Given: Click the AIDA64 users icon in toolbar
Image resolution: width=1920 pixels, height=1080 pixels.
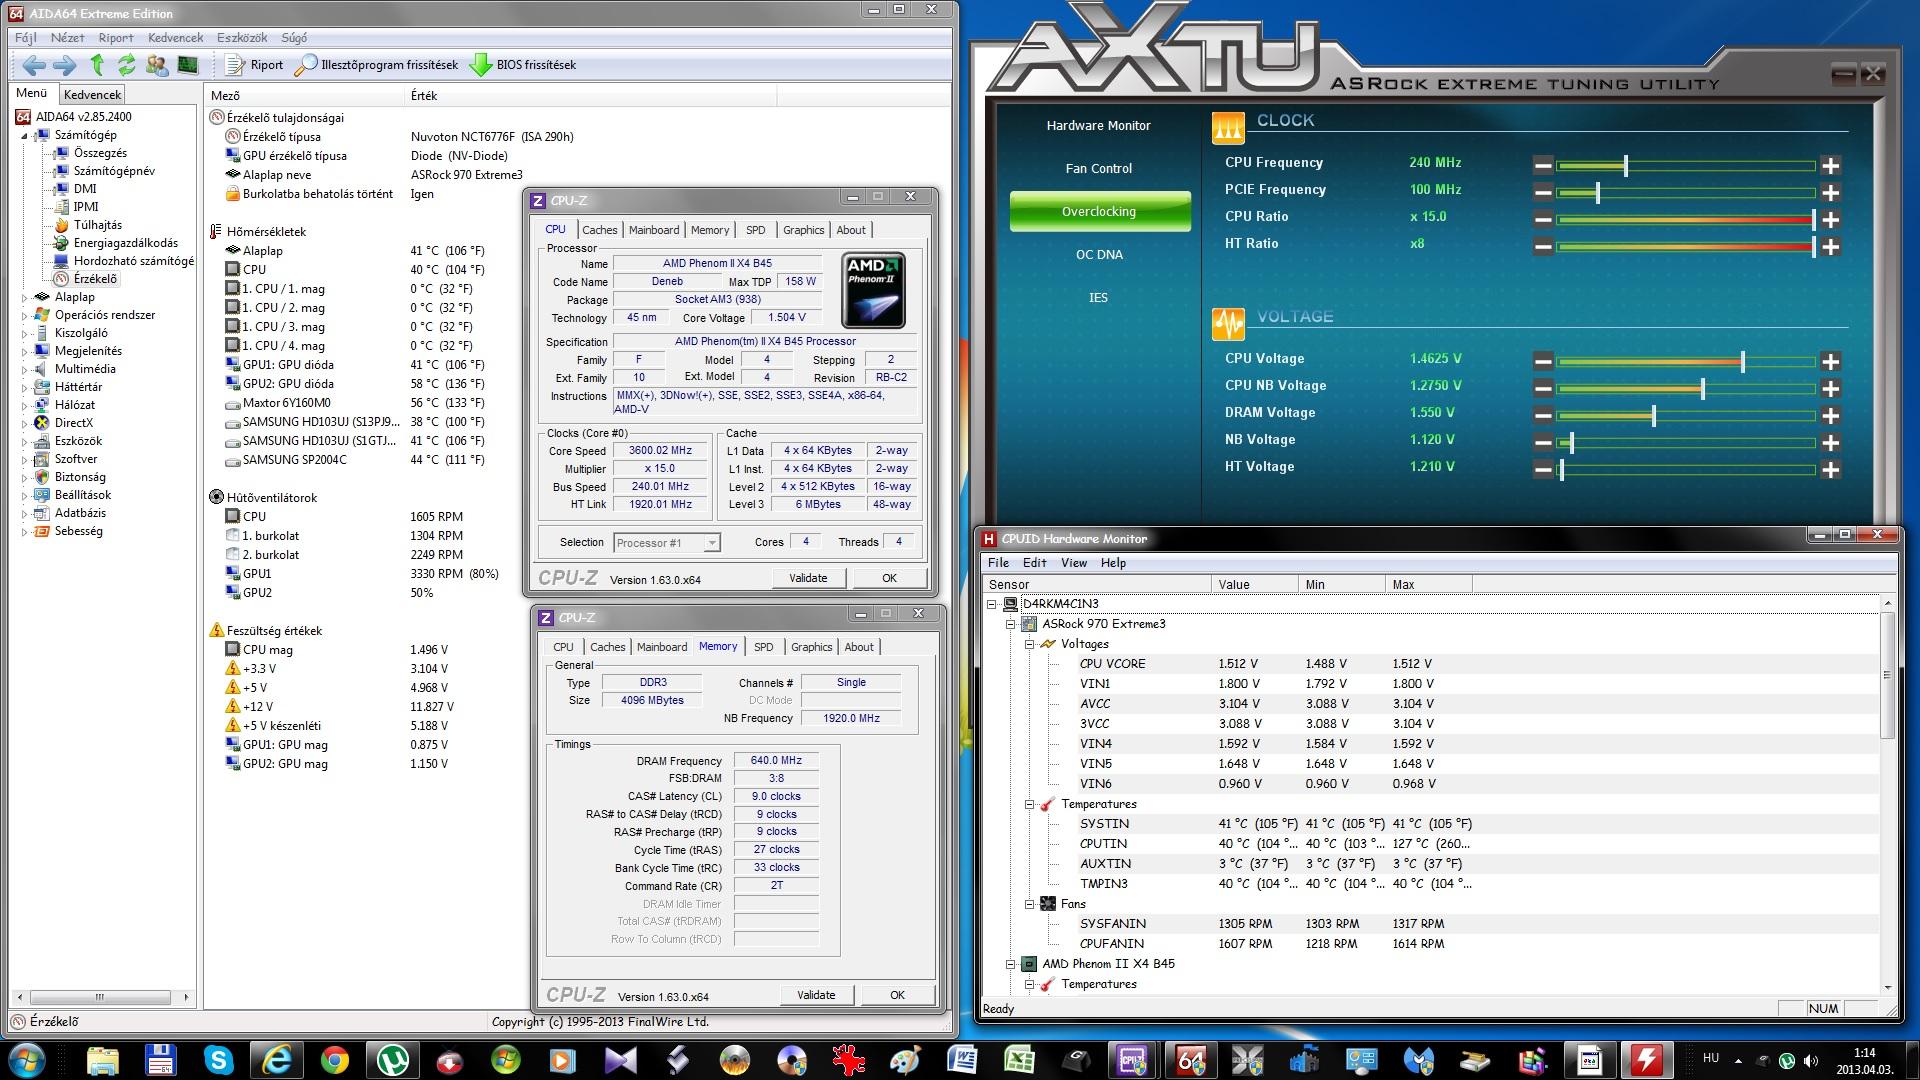Looking at the screenshot, I should 157,65.
